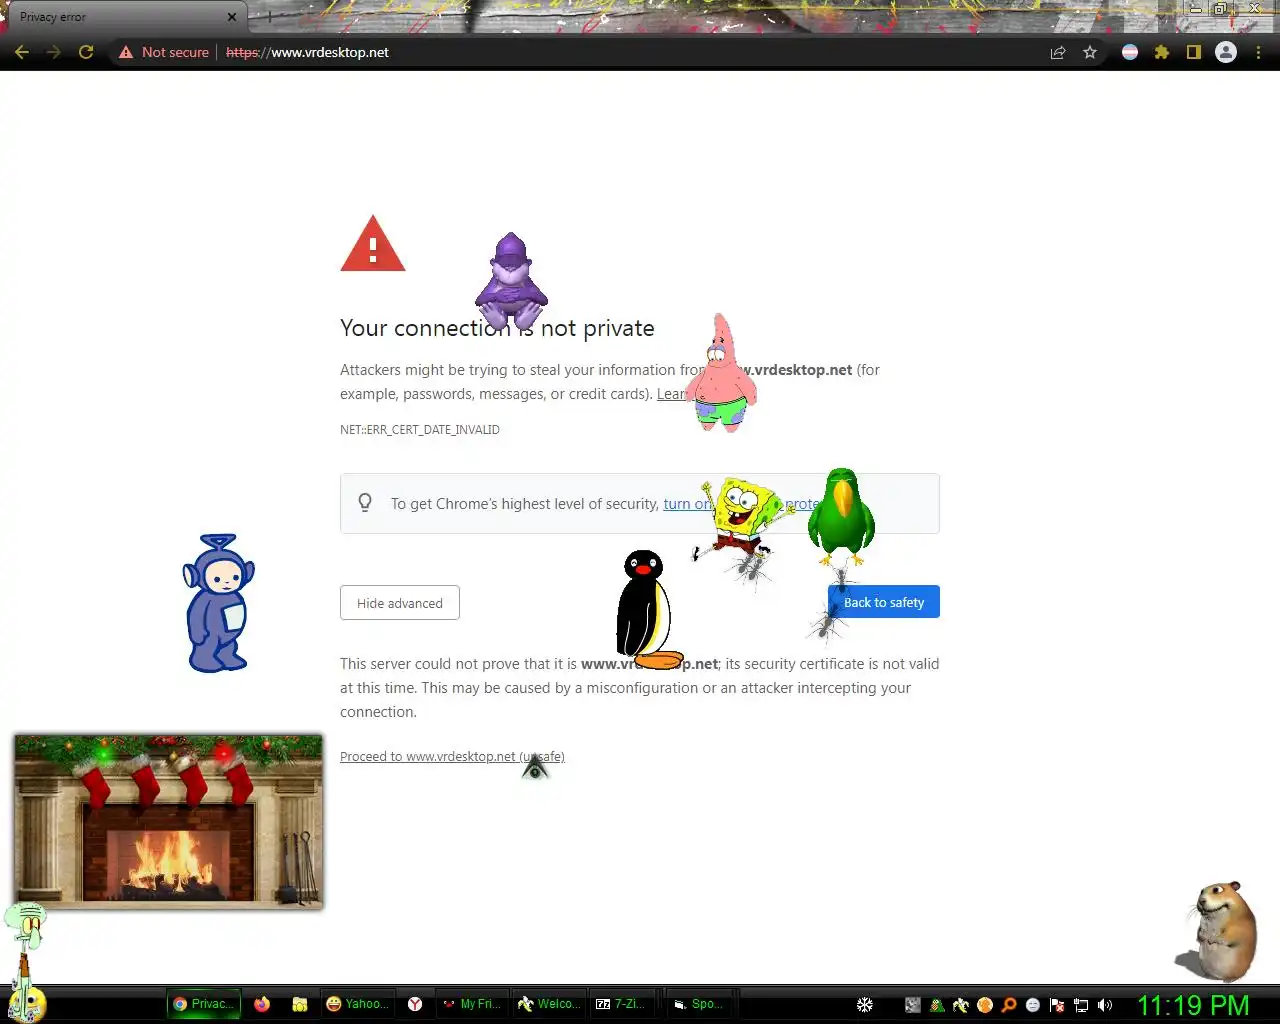Click the Hide advanced button
The image size is (1280, 1024).
(400, 603)
